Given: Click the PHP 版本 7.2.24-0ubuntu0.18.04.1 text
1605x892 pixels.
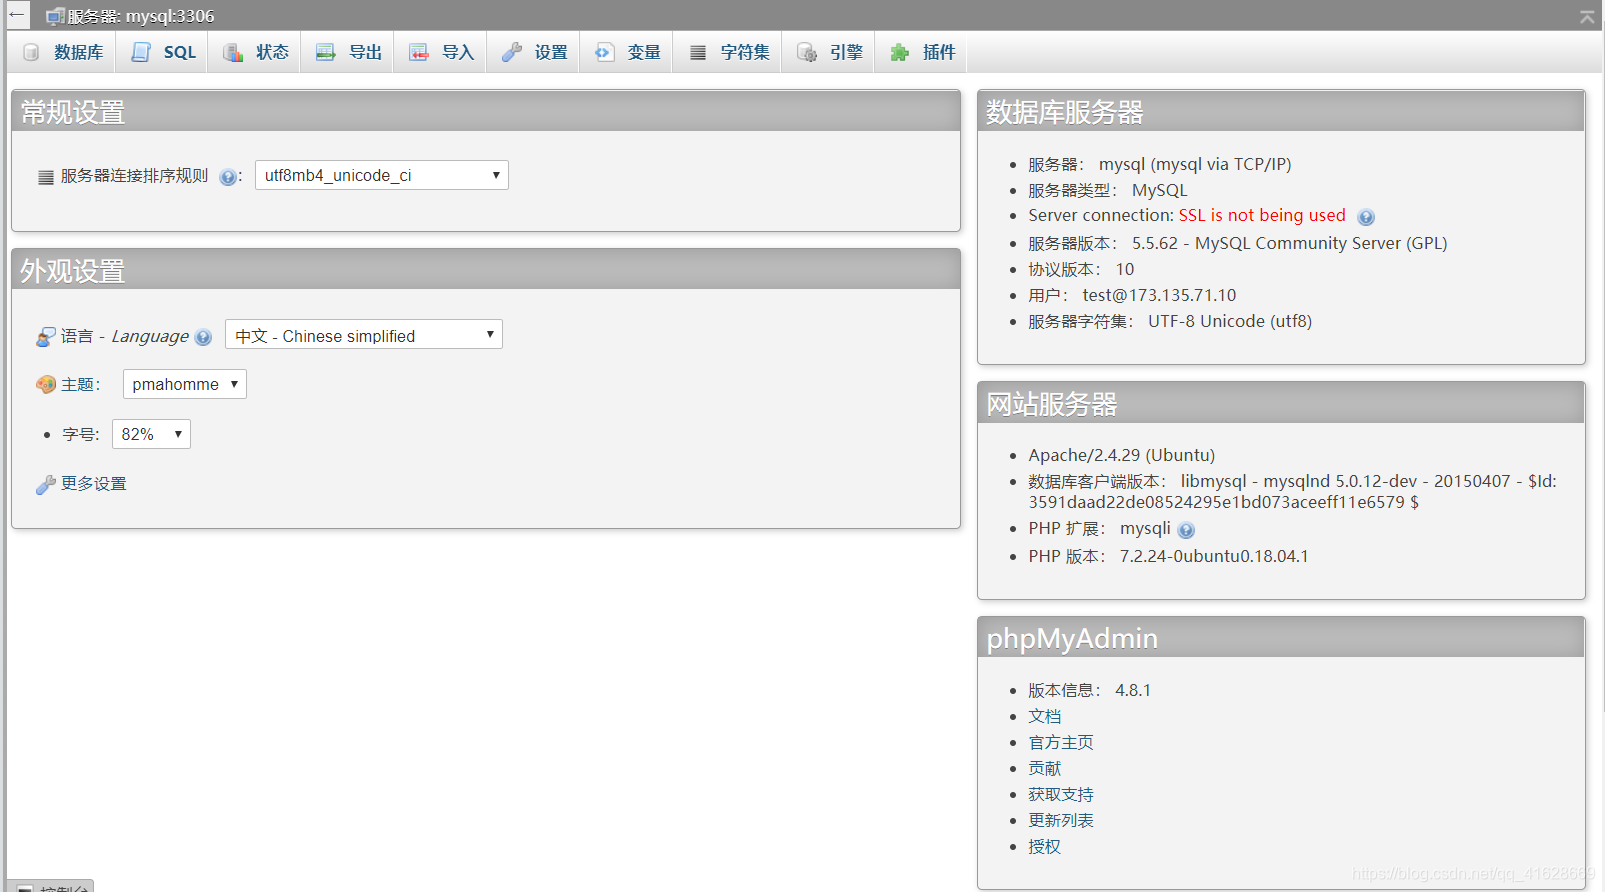Looking at the screenshot, I should pos(1168,556).
